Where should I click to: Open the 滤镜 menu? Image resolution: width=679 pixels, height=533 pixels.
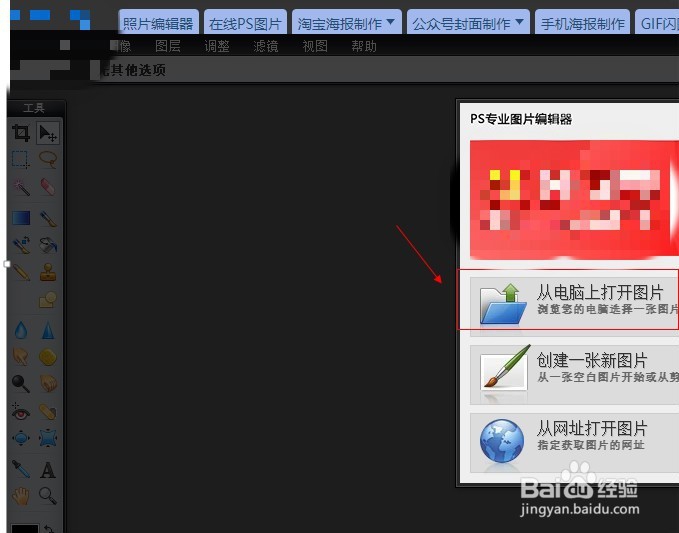[x=266, y=46]
